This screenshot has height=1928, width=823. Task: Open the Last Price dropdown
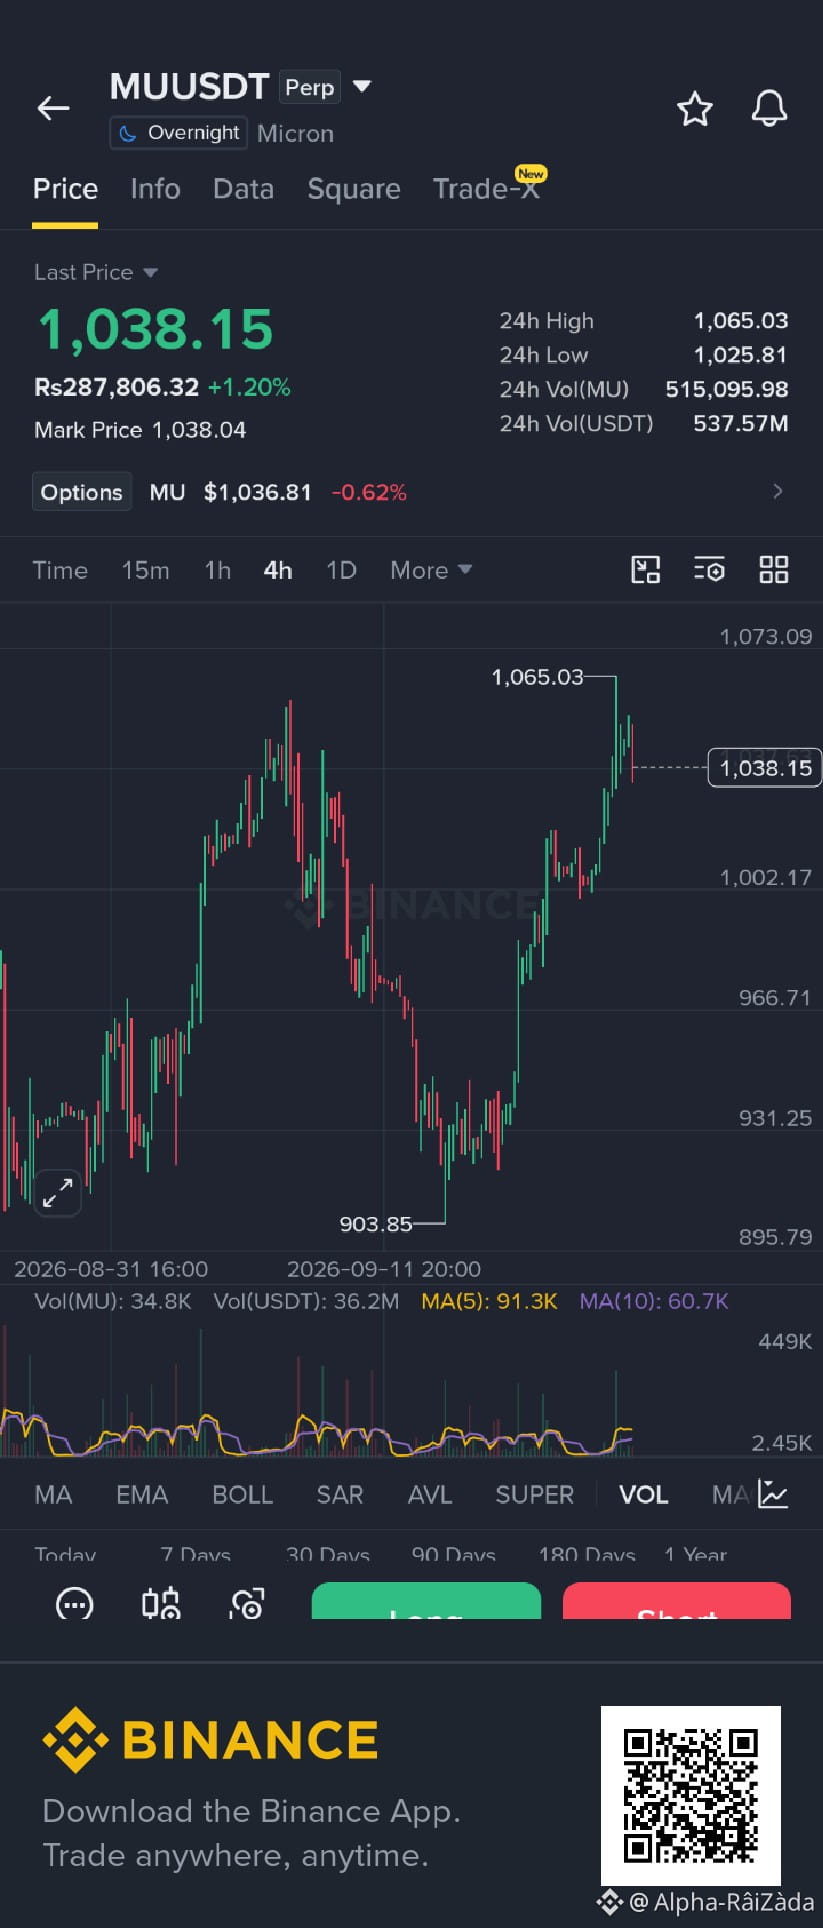(x=96, y=272)
